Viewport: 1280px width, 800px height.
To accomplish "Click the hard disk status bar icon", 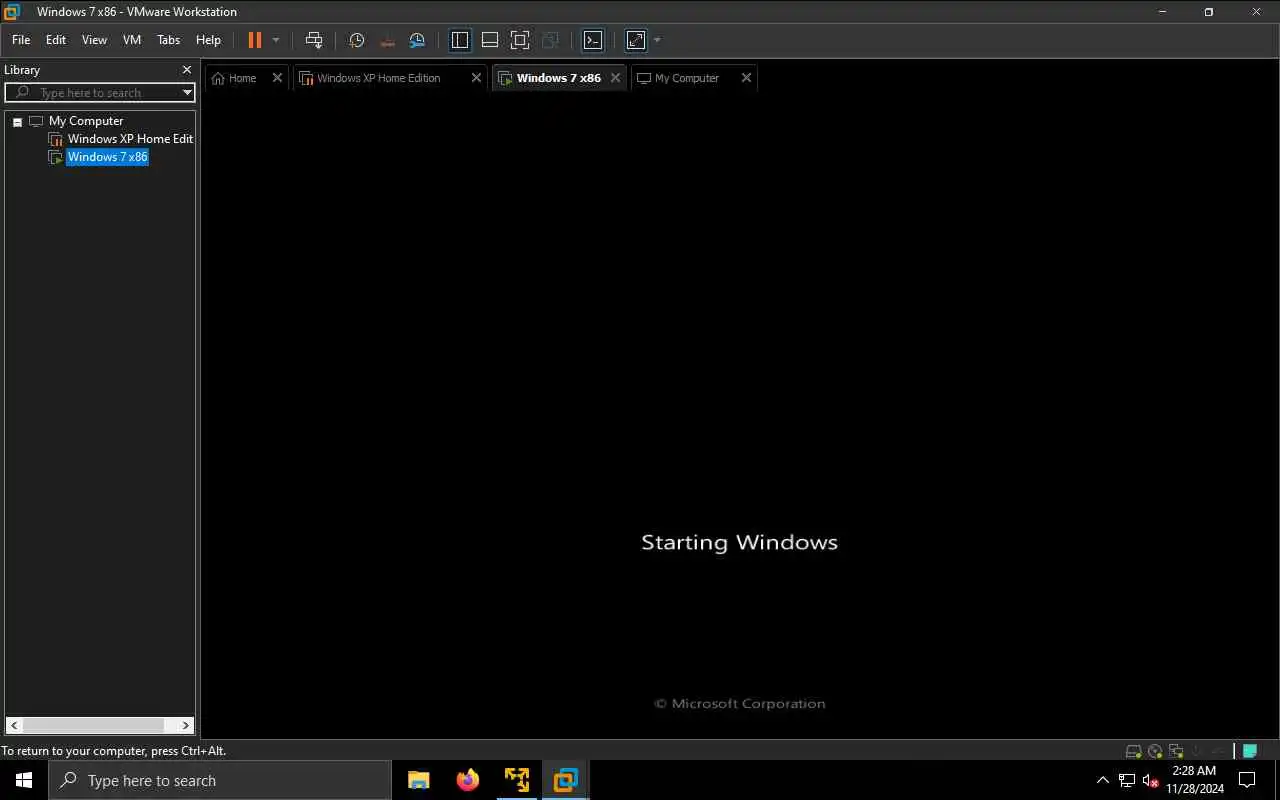I will coord(1133,751).
